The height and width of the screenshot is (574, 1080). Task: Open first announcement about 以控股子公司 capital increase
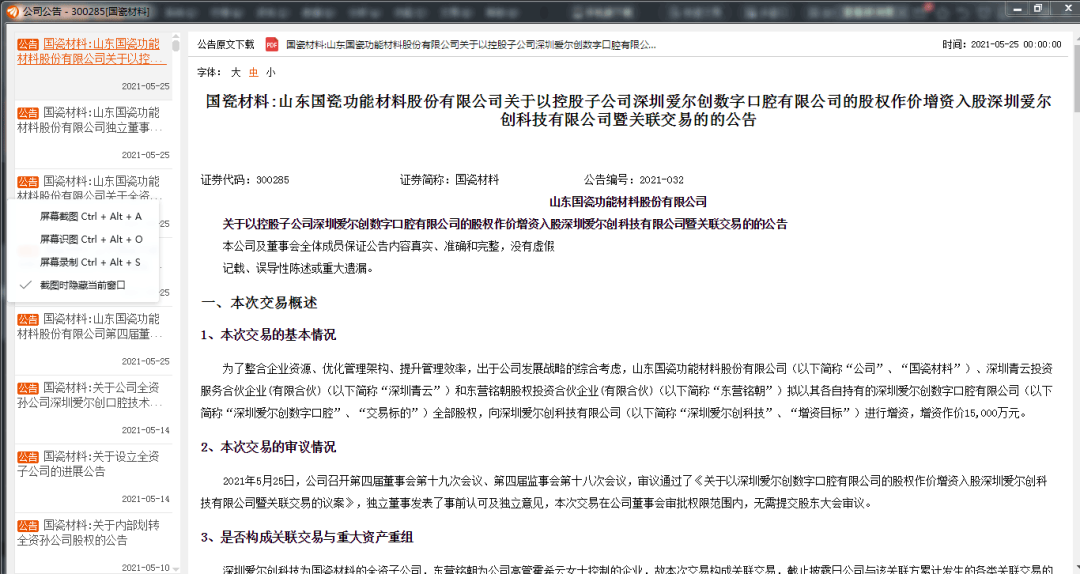coord(94,65)
